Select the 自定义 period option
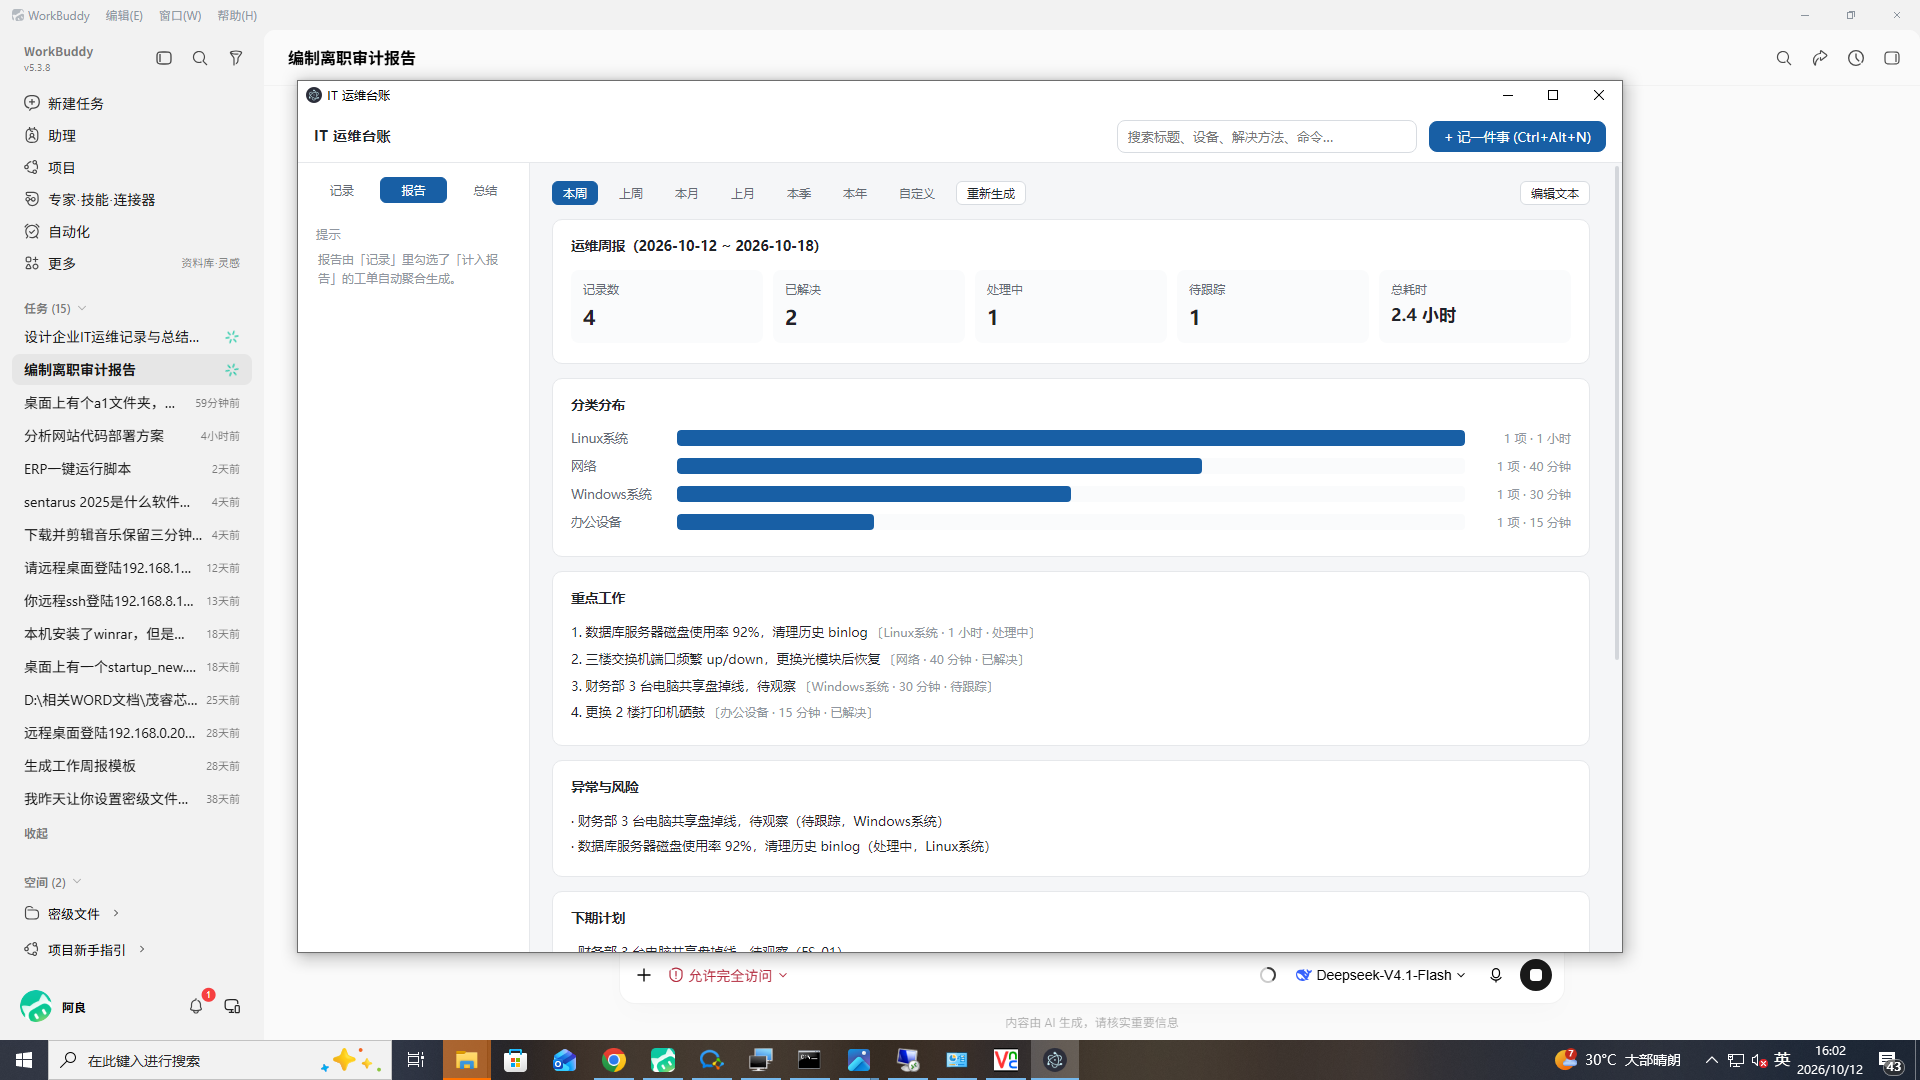The height and width of the screenshot is (1080, 1920). coord(916,193)
